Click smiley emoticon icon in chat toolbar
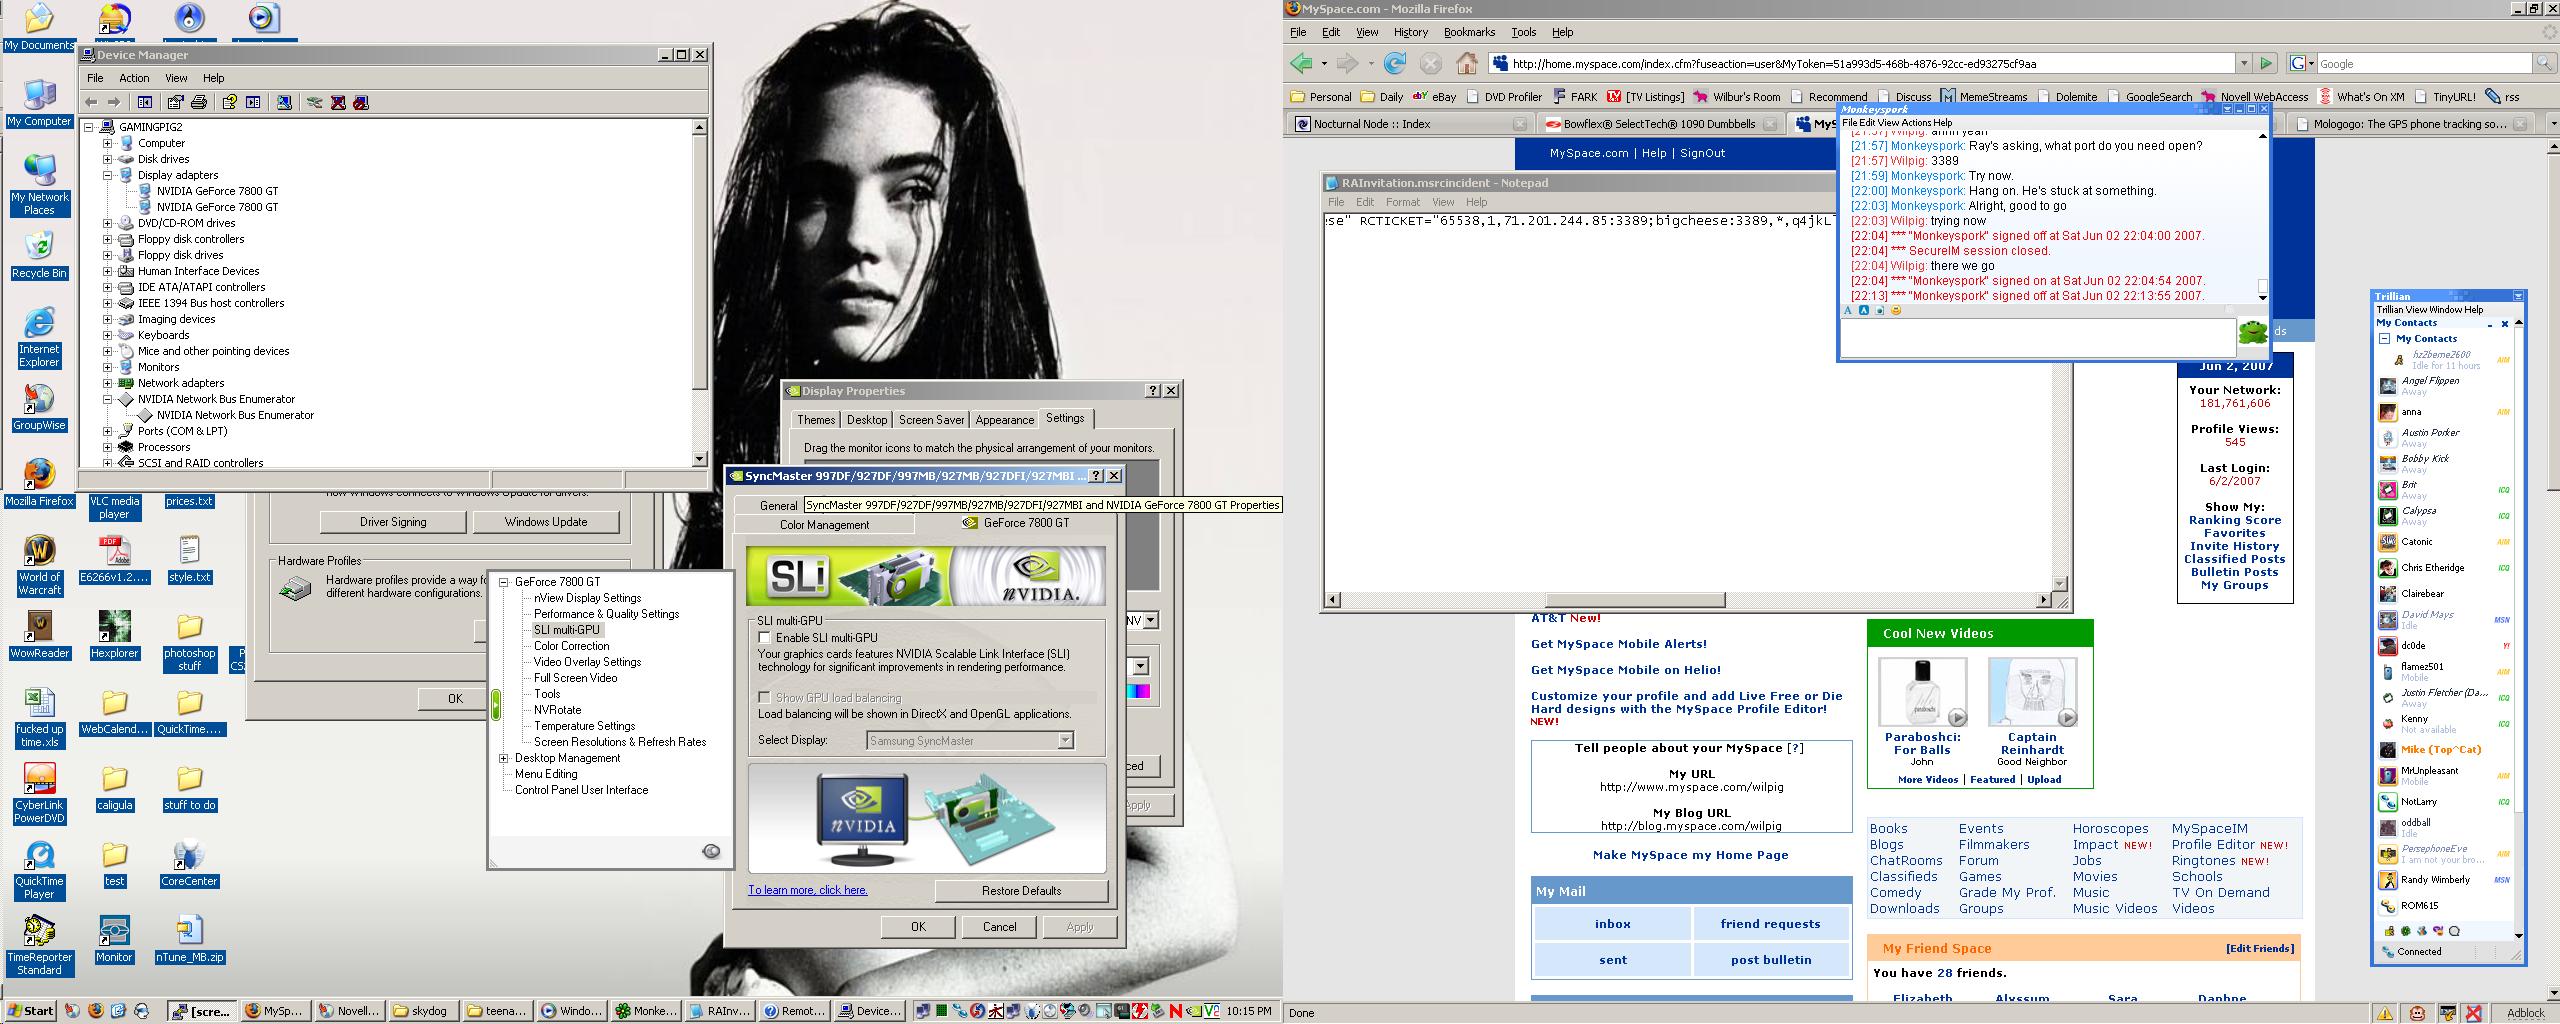2560x1024 pixels. [1895, 310]
